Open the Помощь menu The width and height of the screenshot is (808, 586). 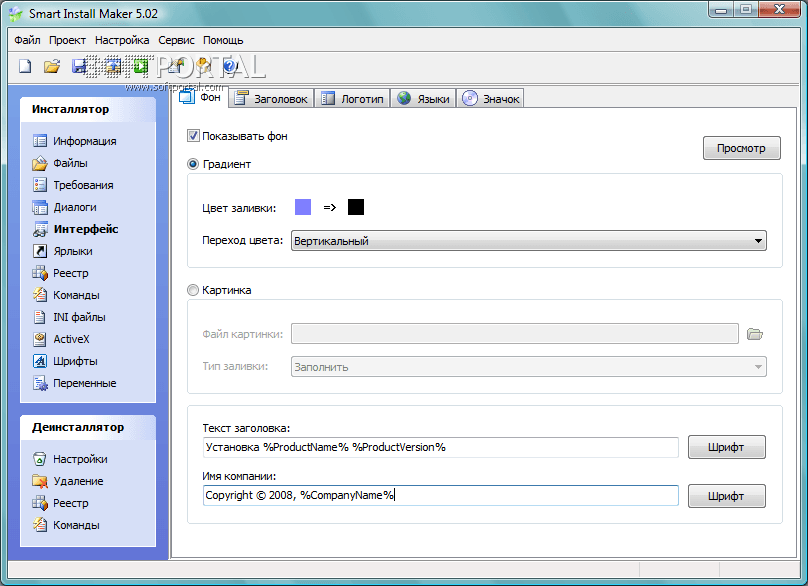click(x=223, y=40)
